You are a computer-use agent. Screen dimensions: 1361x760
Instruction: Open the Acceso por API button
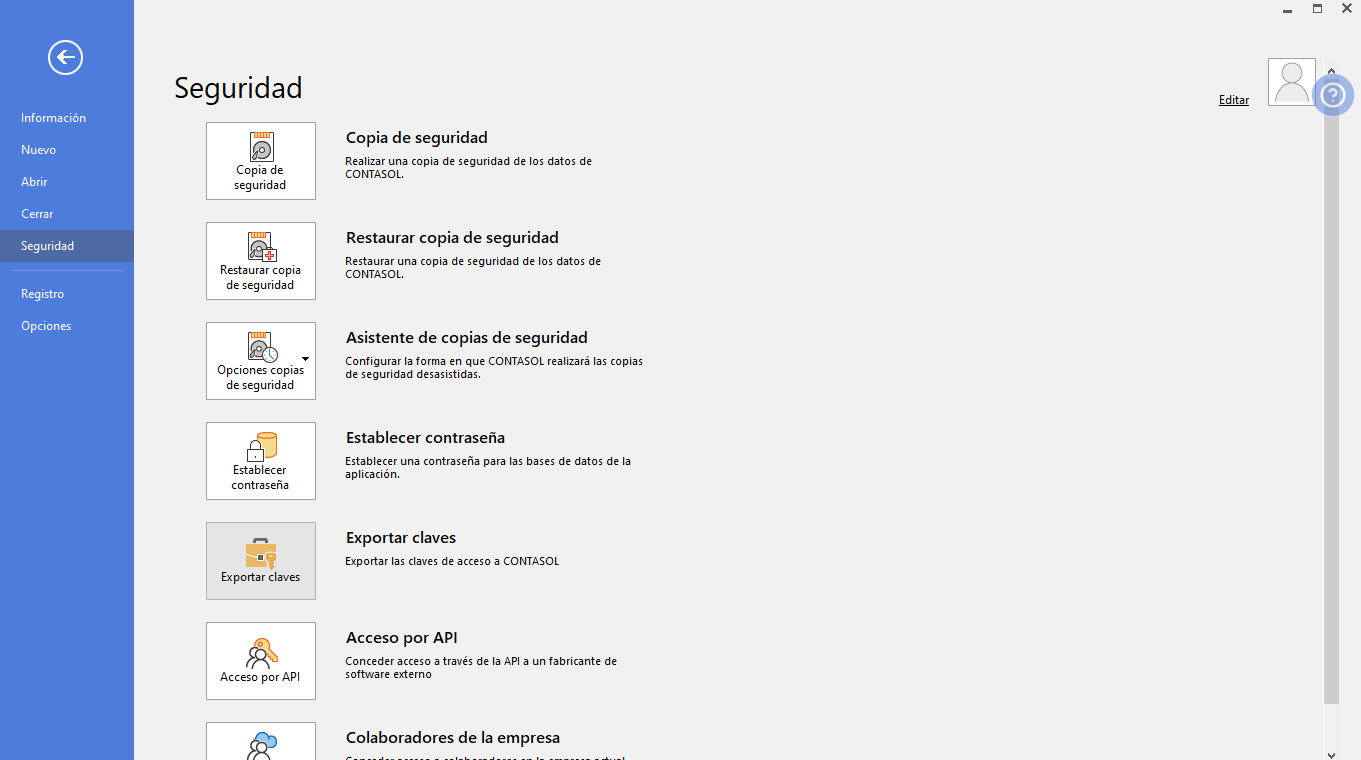tap(261, 661)
